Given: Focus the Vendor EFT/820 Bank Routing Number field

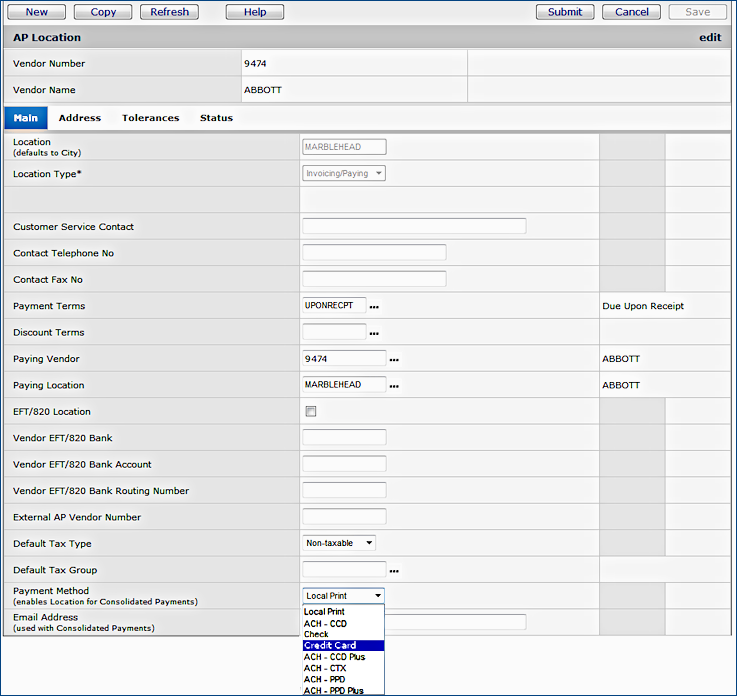Looking at the screenshot, I should click(x=344, y=491).
